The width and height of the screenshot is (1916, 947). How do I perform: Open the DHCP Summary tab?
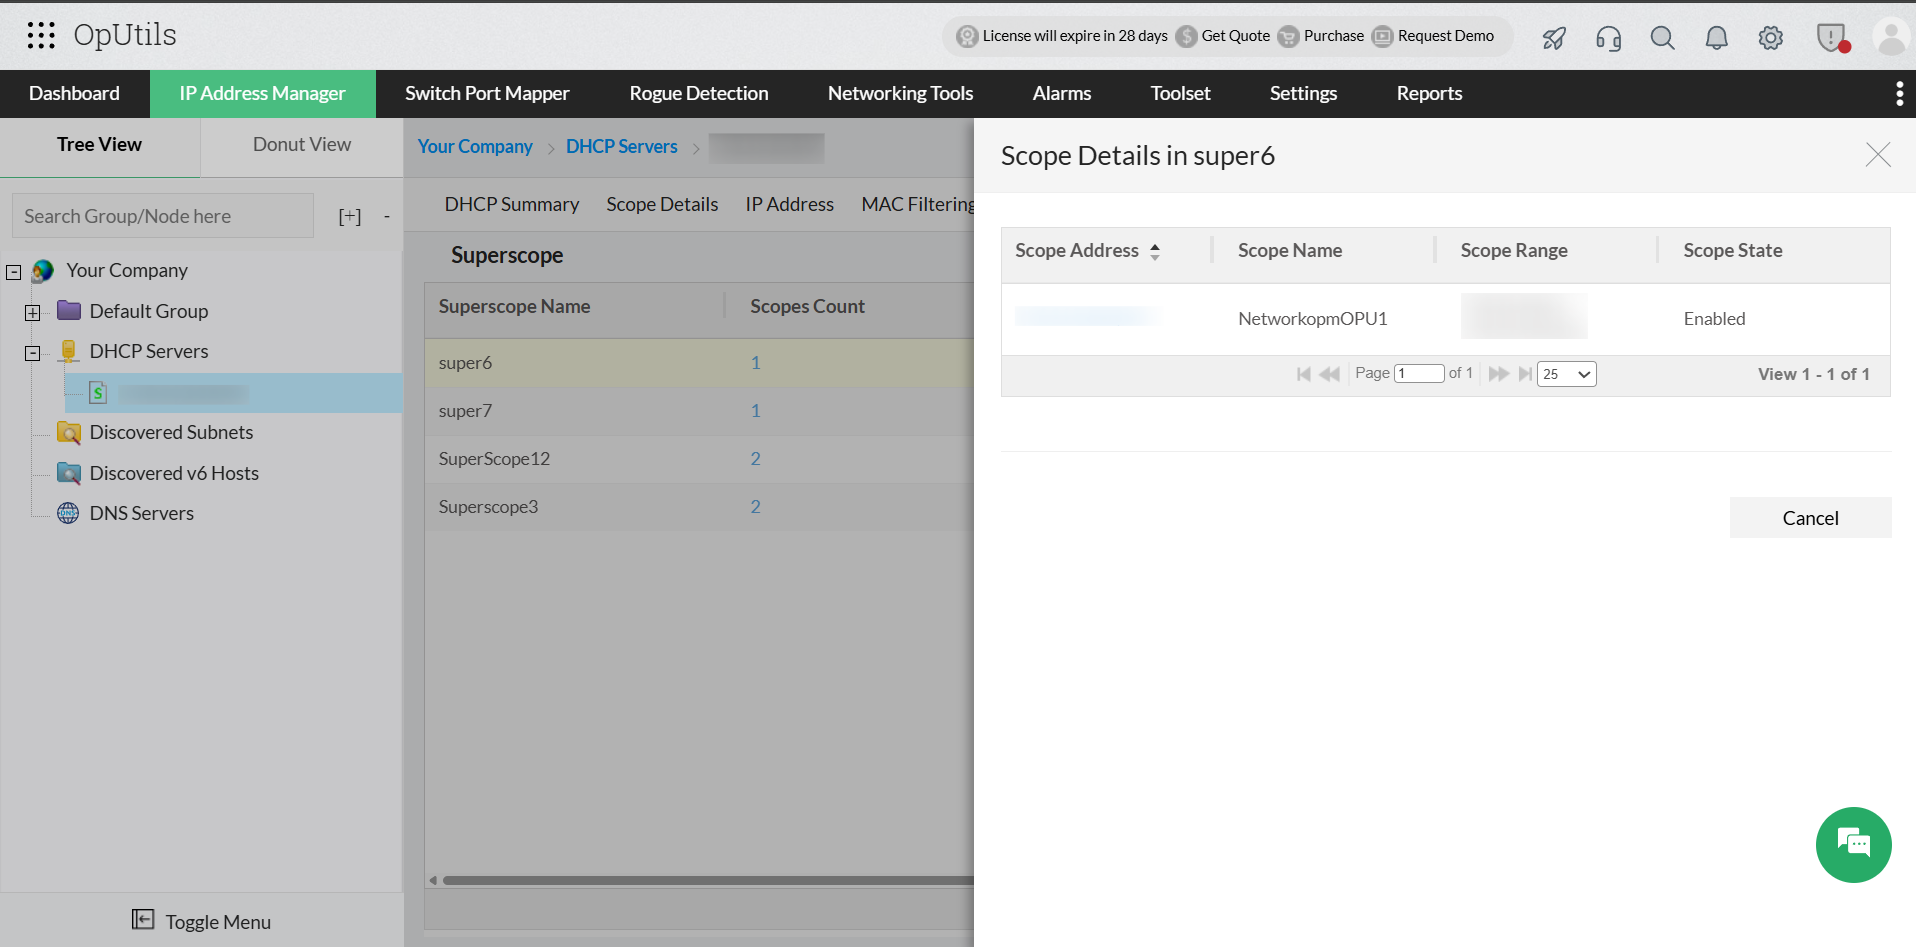point(511,204)
